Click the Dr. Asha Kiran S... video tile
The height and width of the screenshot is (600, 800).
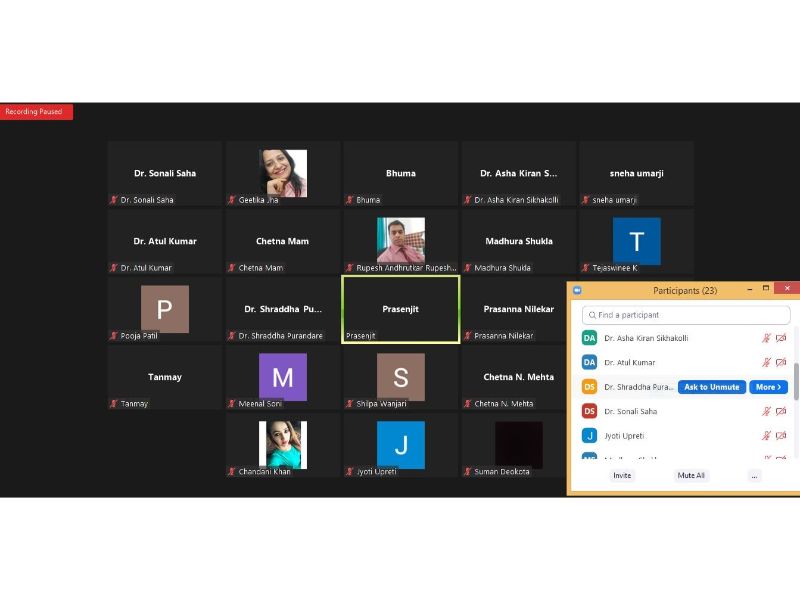[519, 173]
